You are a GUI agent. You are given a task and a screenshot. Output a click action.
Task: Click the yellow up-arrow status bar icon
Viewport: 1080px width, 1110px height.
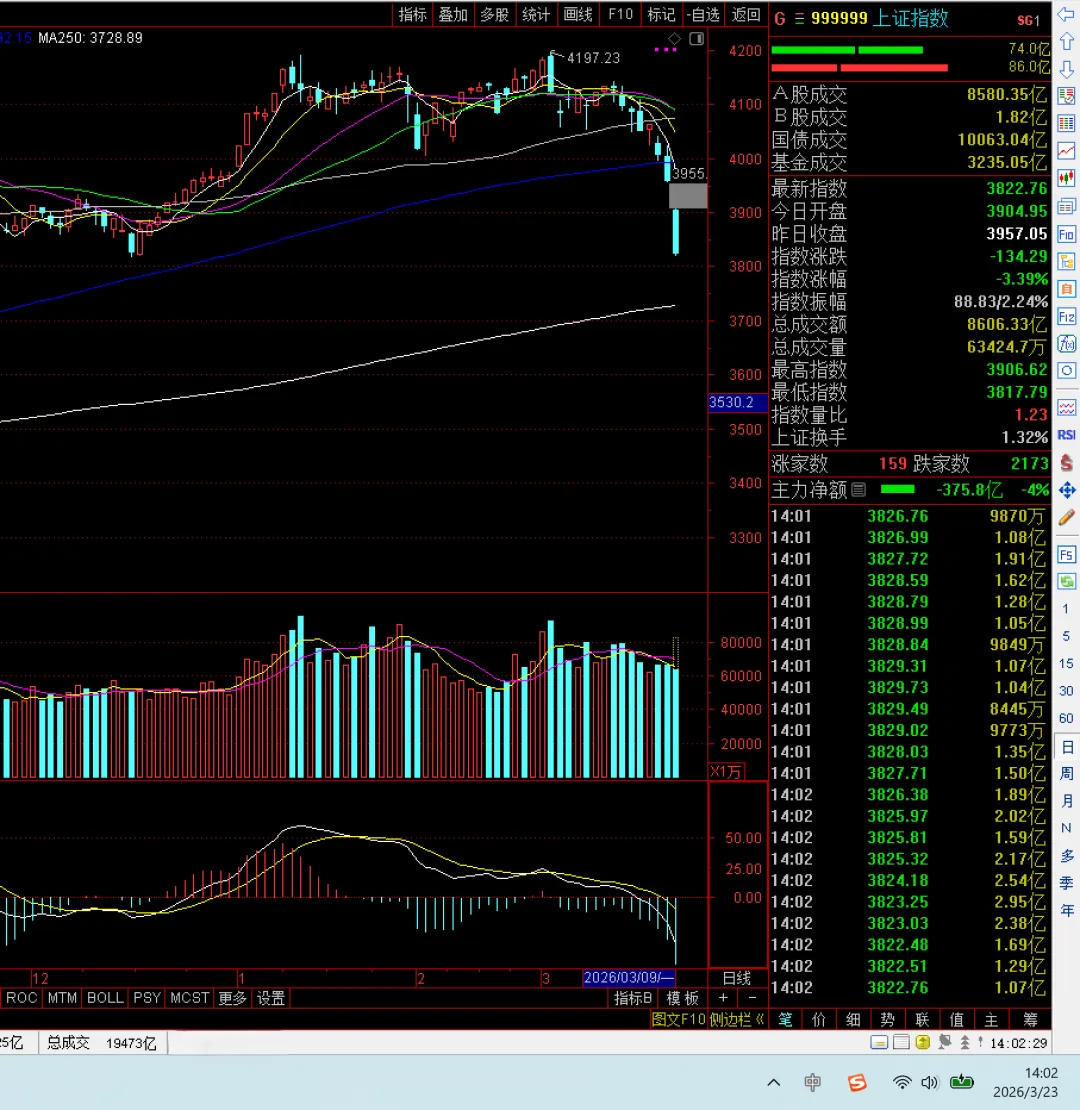[922, 1042]
